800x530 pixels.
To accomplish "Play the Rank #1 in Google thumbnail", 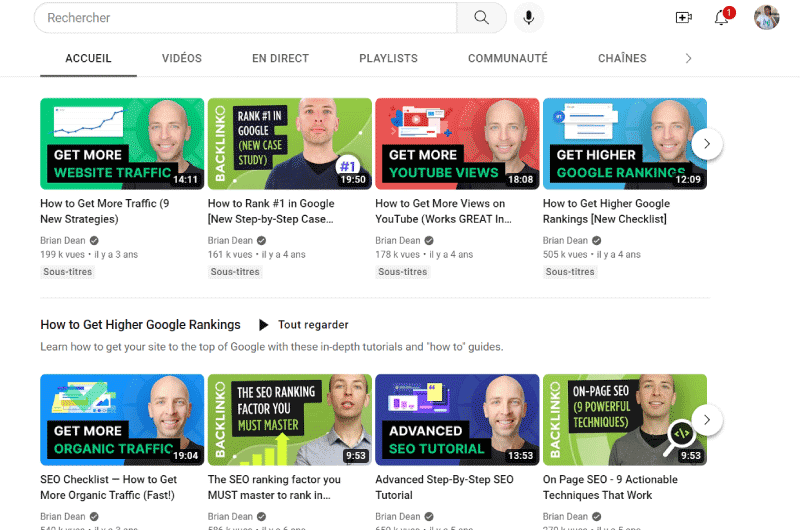I will click(x=290, y=144).
